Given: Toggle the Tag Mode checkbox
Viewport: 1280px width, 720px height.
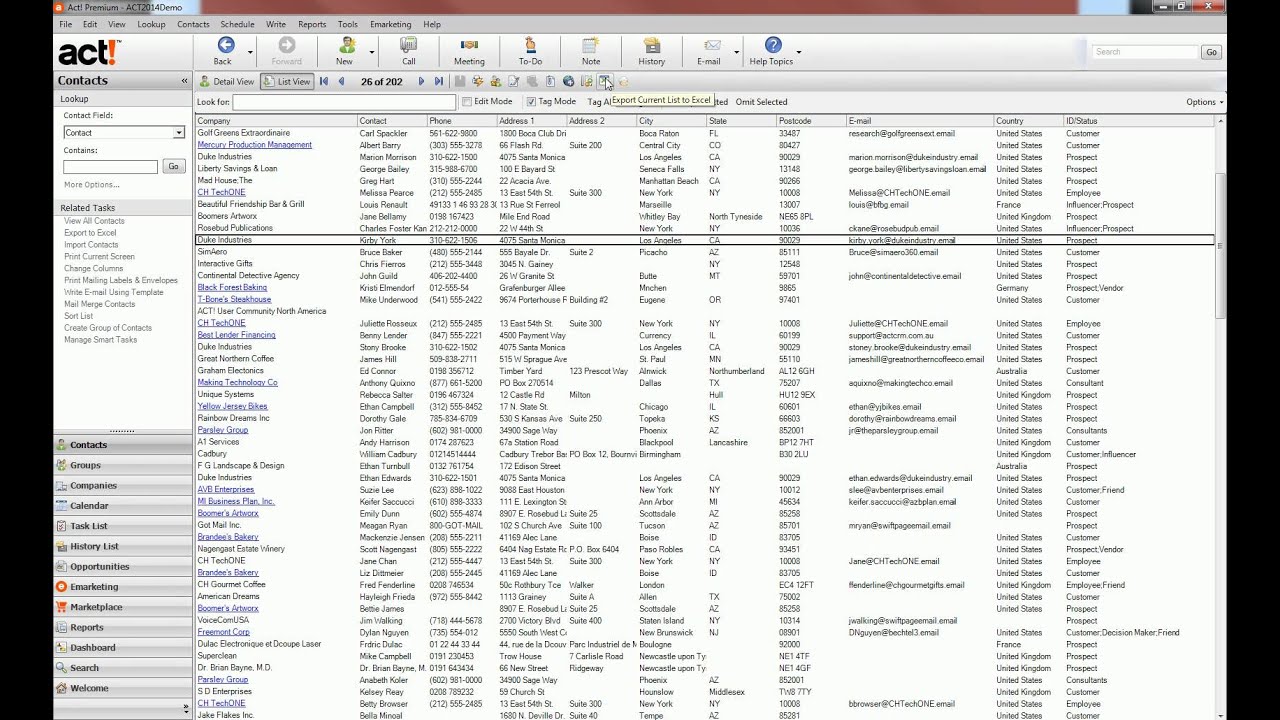Looking at the screenshot, I should point(531,101).
